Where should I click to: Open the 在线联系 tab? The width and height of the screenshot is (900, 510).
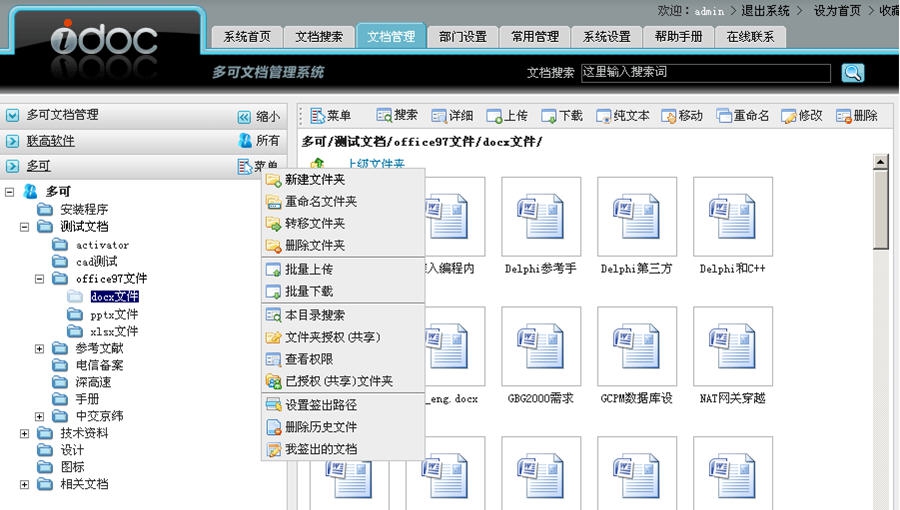(x=750, y=37)
